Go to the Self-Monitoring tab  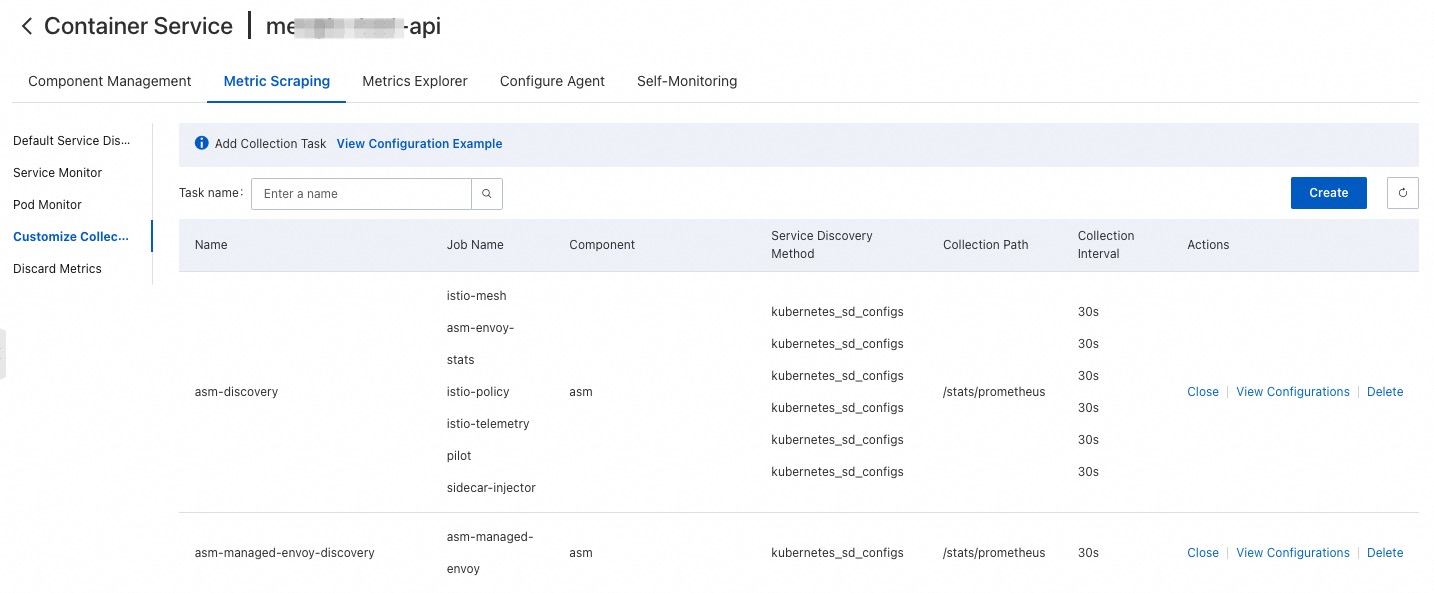[x=686, y=81]
